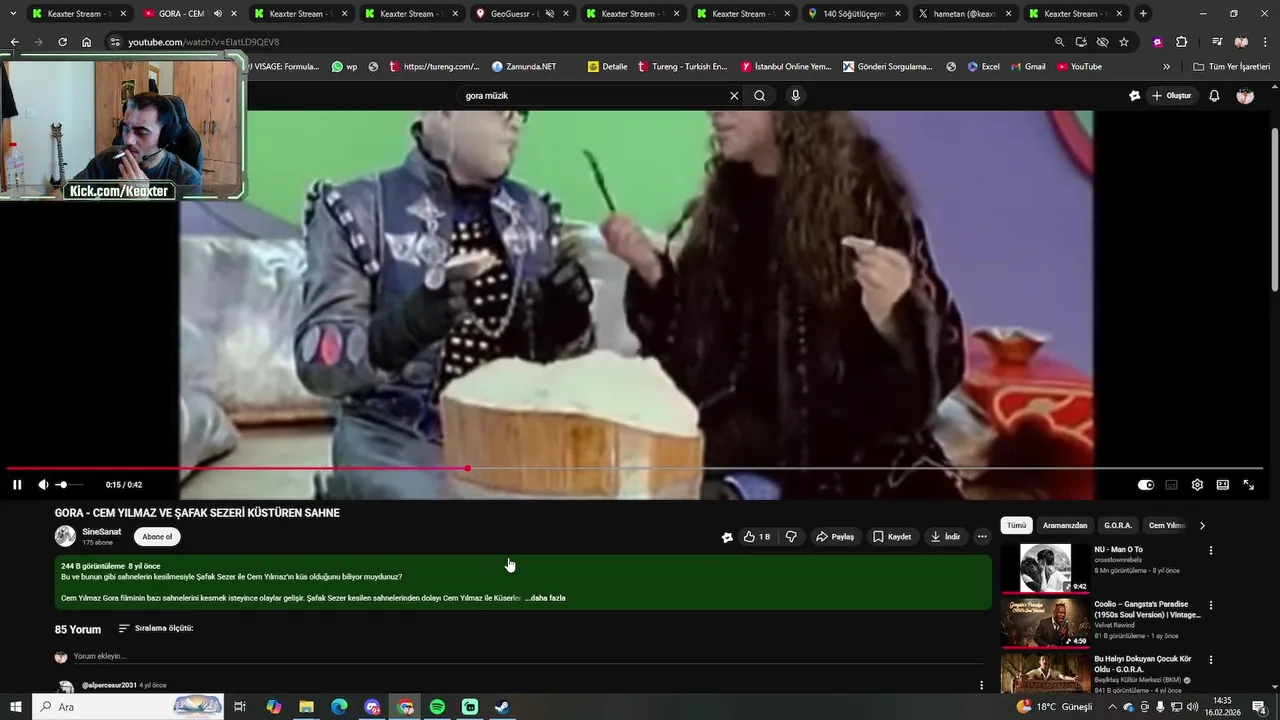Select the Aramanızdan filter chip

coord(1065,526)
